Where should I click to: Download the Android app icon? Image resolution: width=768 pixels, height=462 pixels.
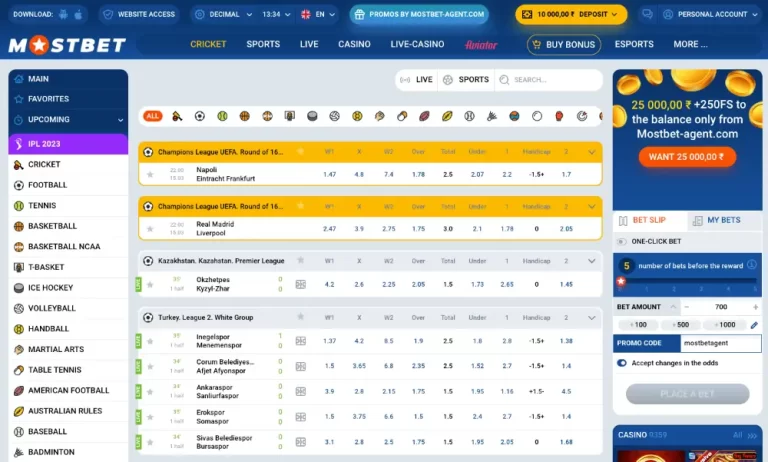63,14
